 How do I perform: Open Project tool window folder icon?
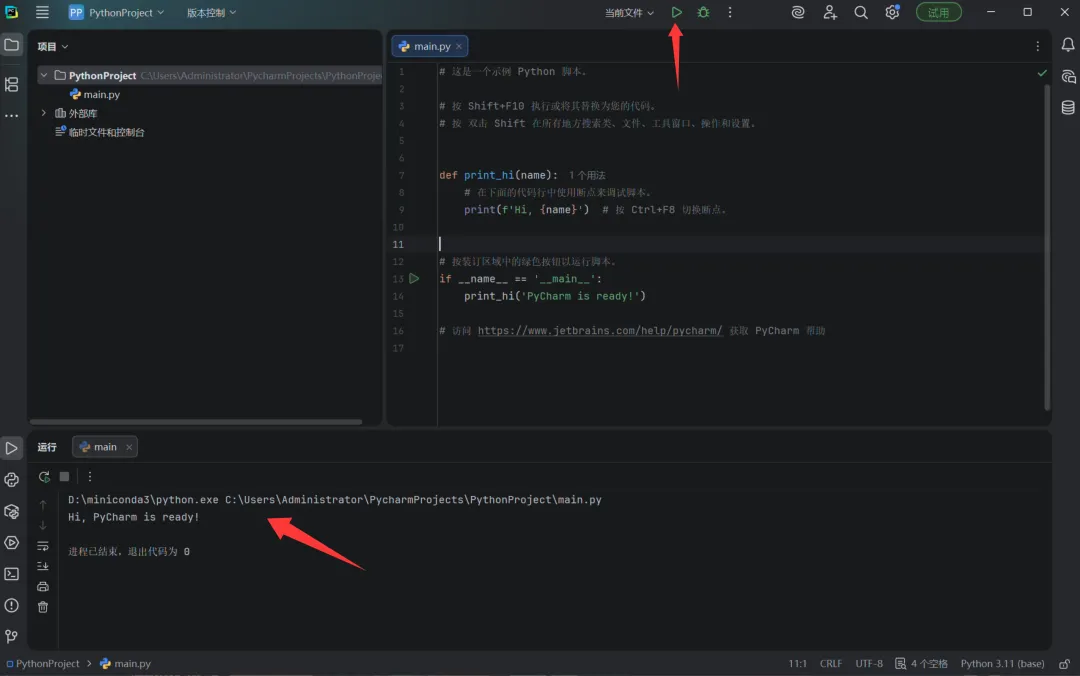(x=12, y=45)
